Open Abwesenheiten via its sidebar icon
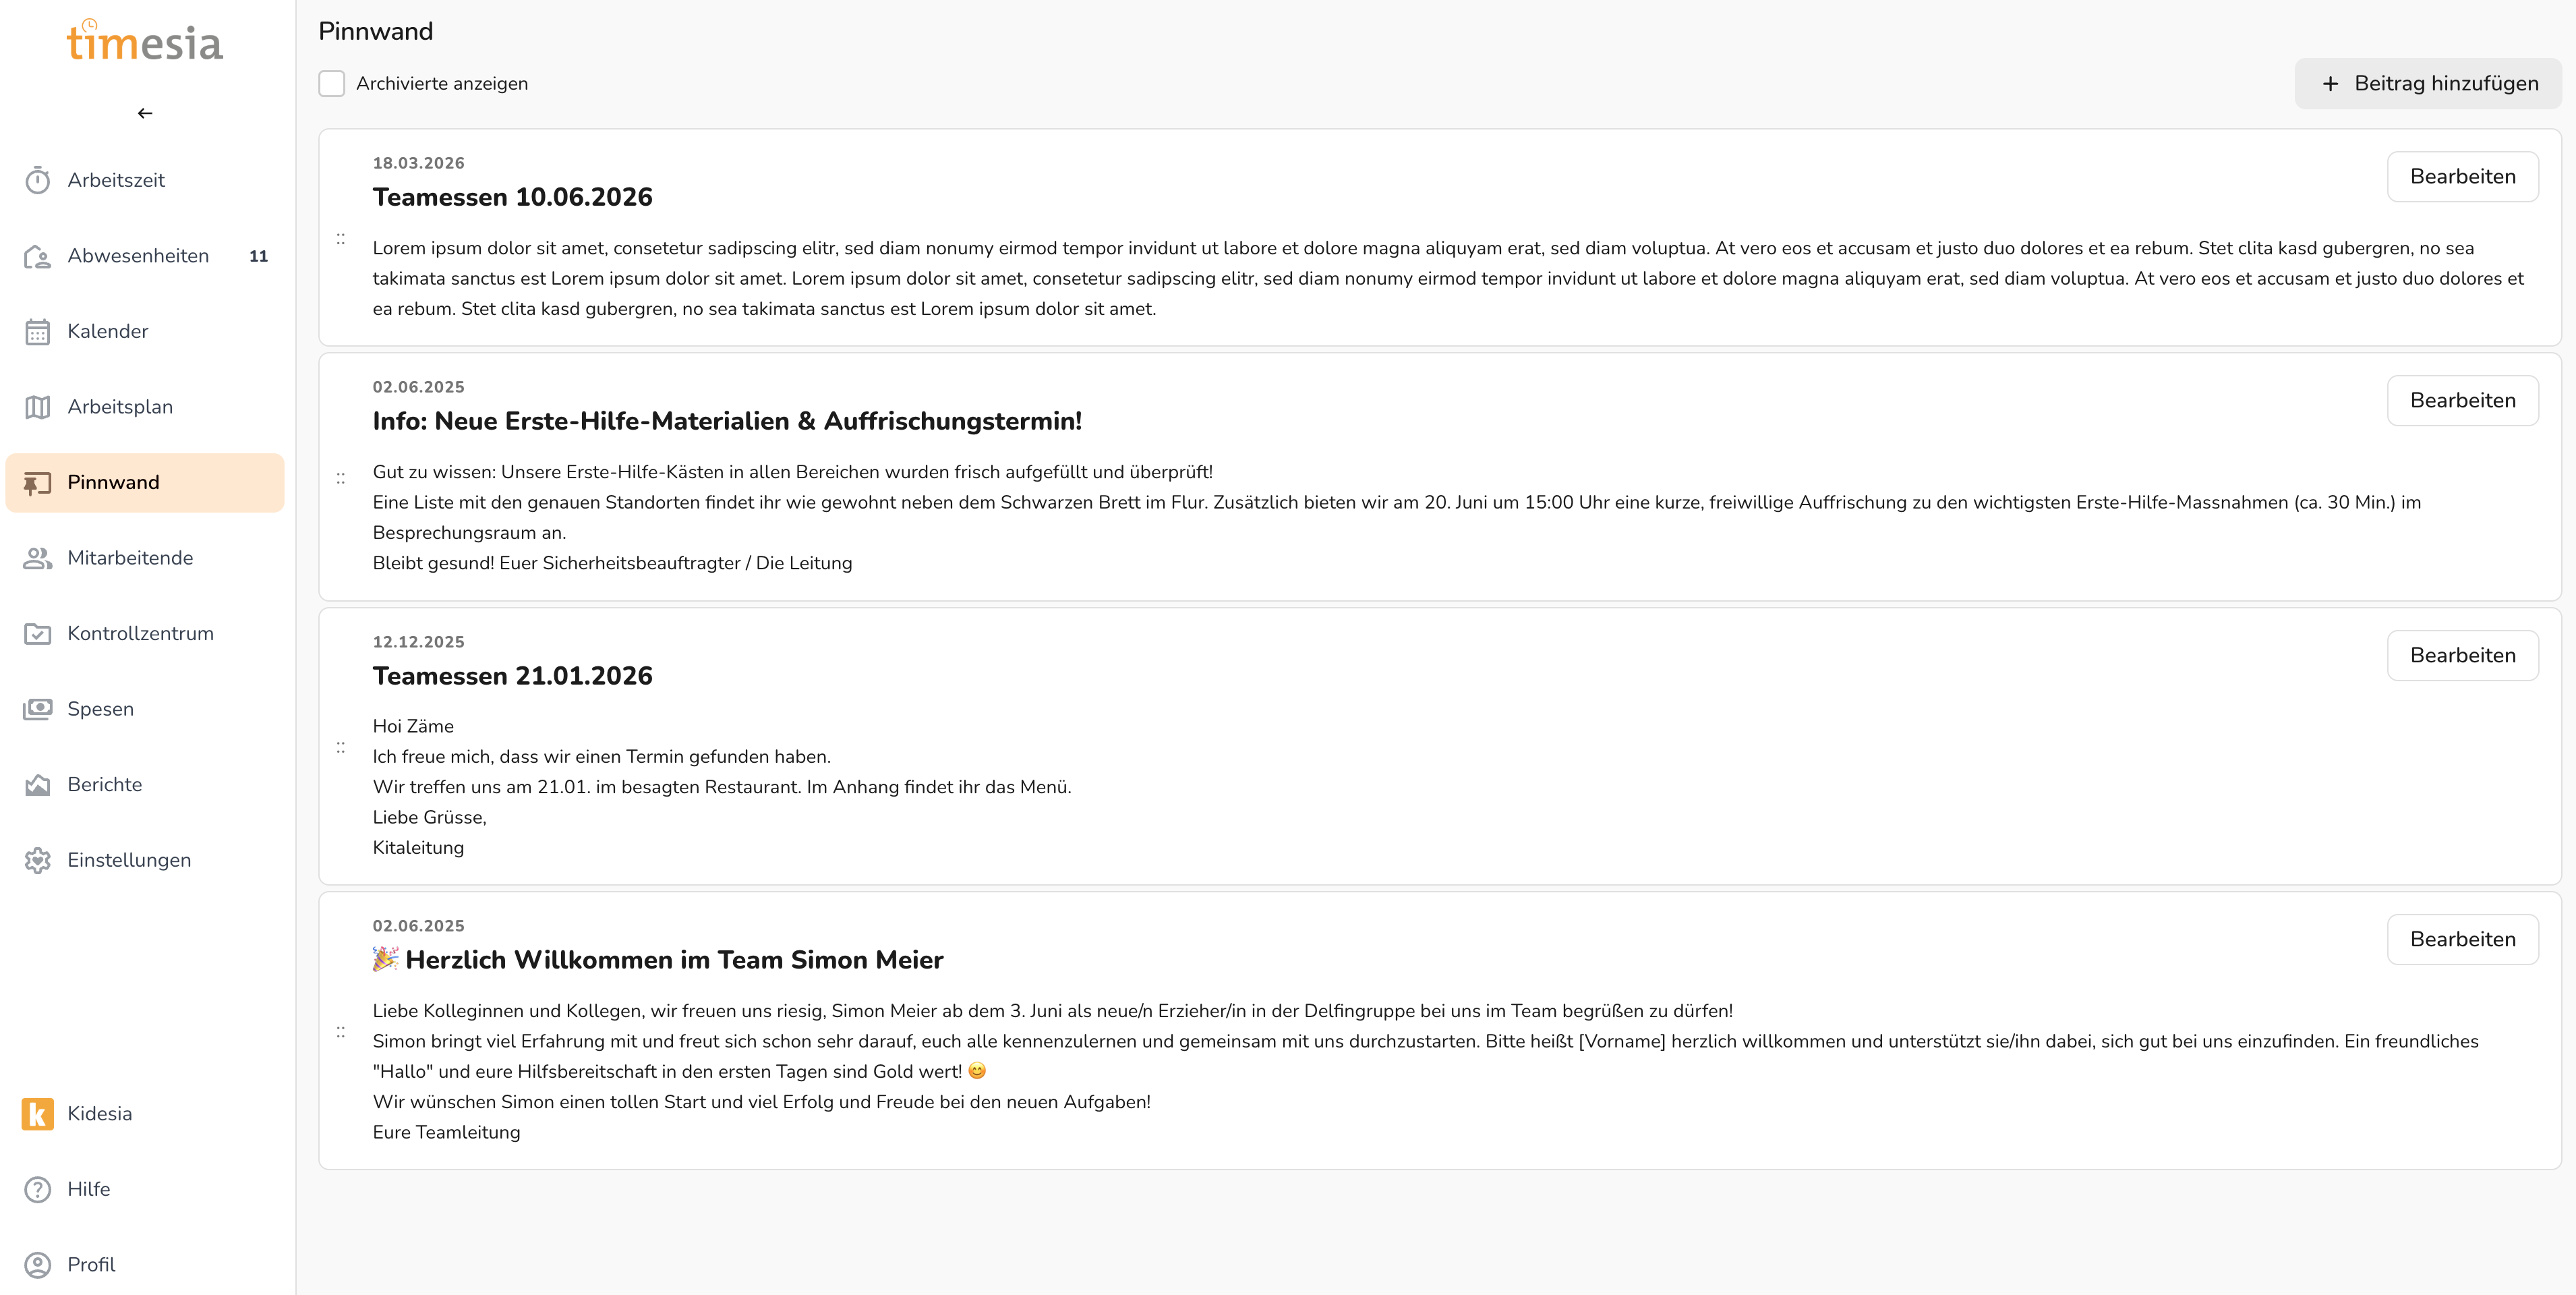Screen dimensions: 2576x1295 (38, 257)
